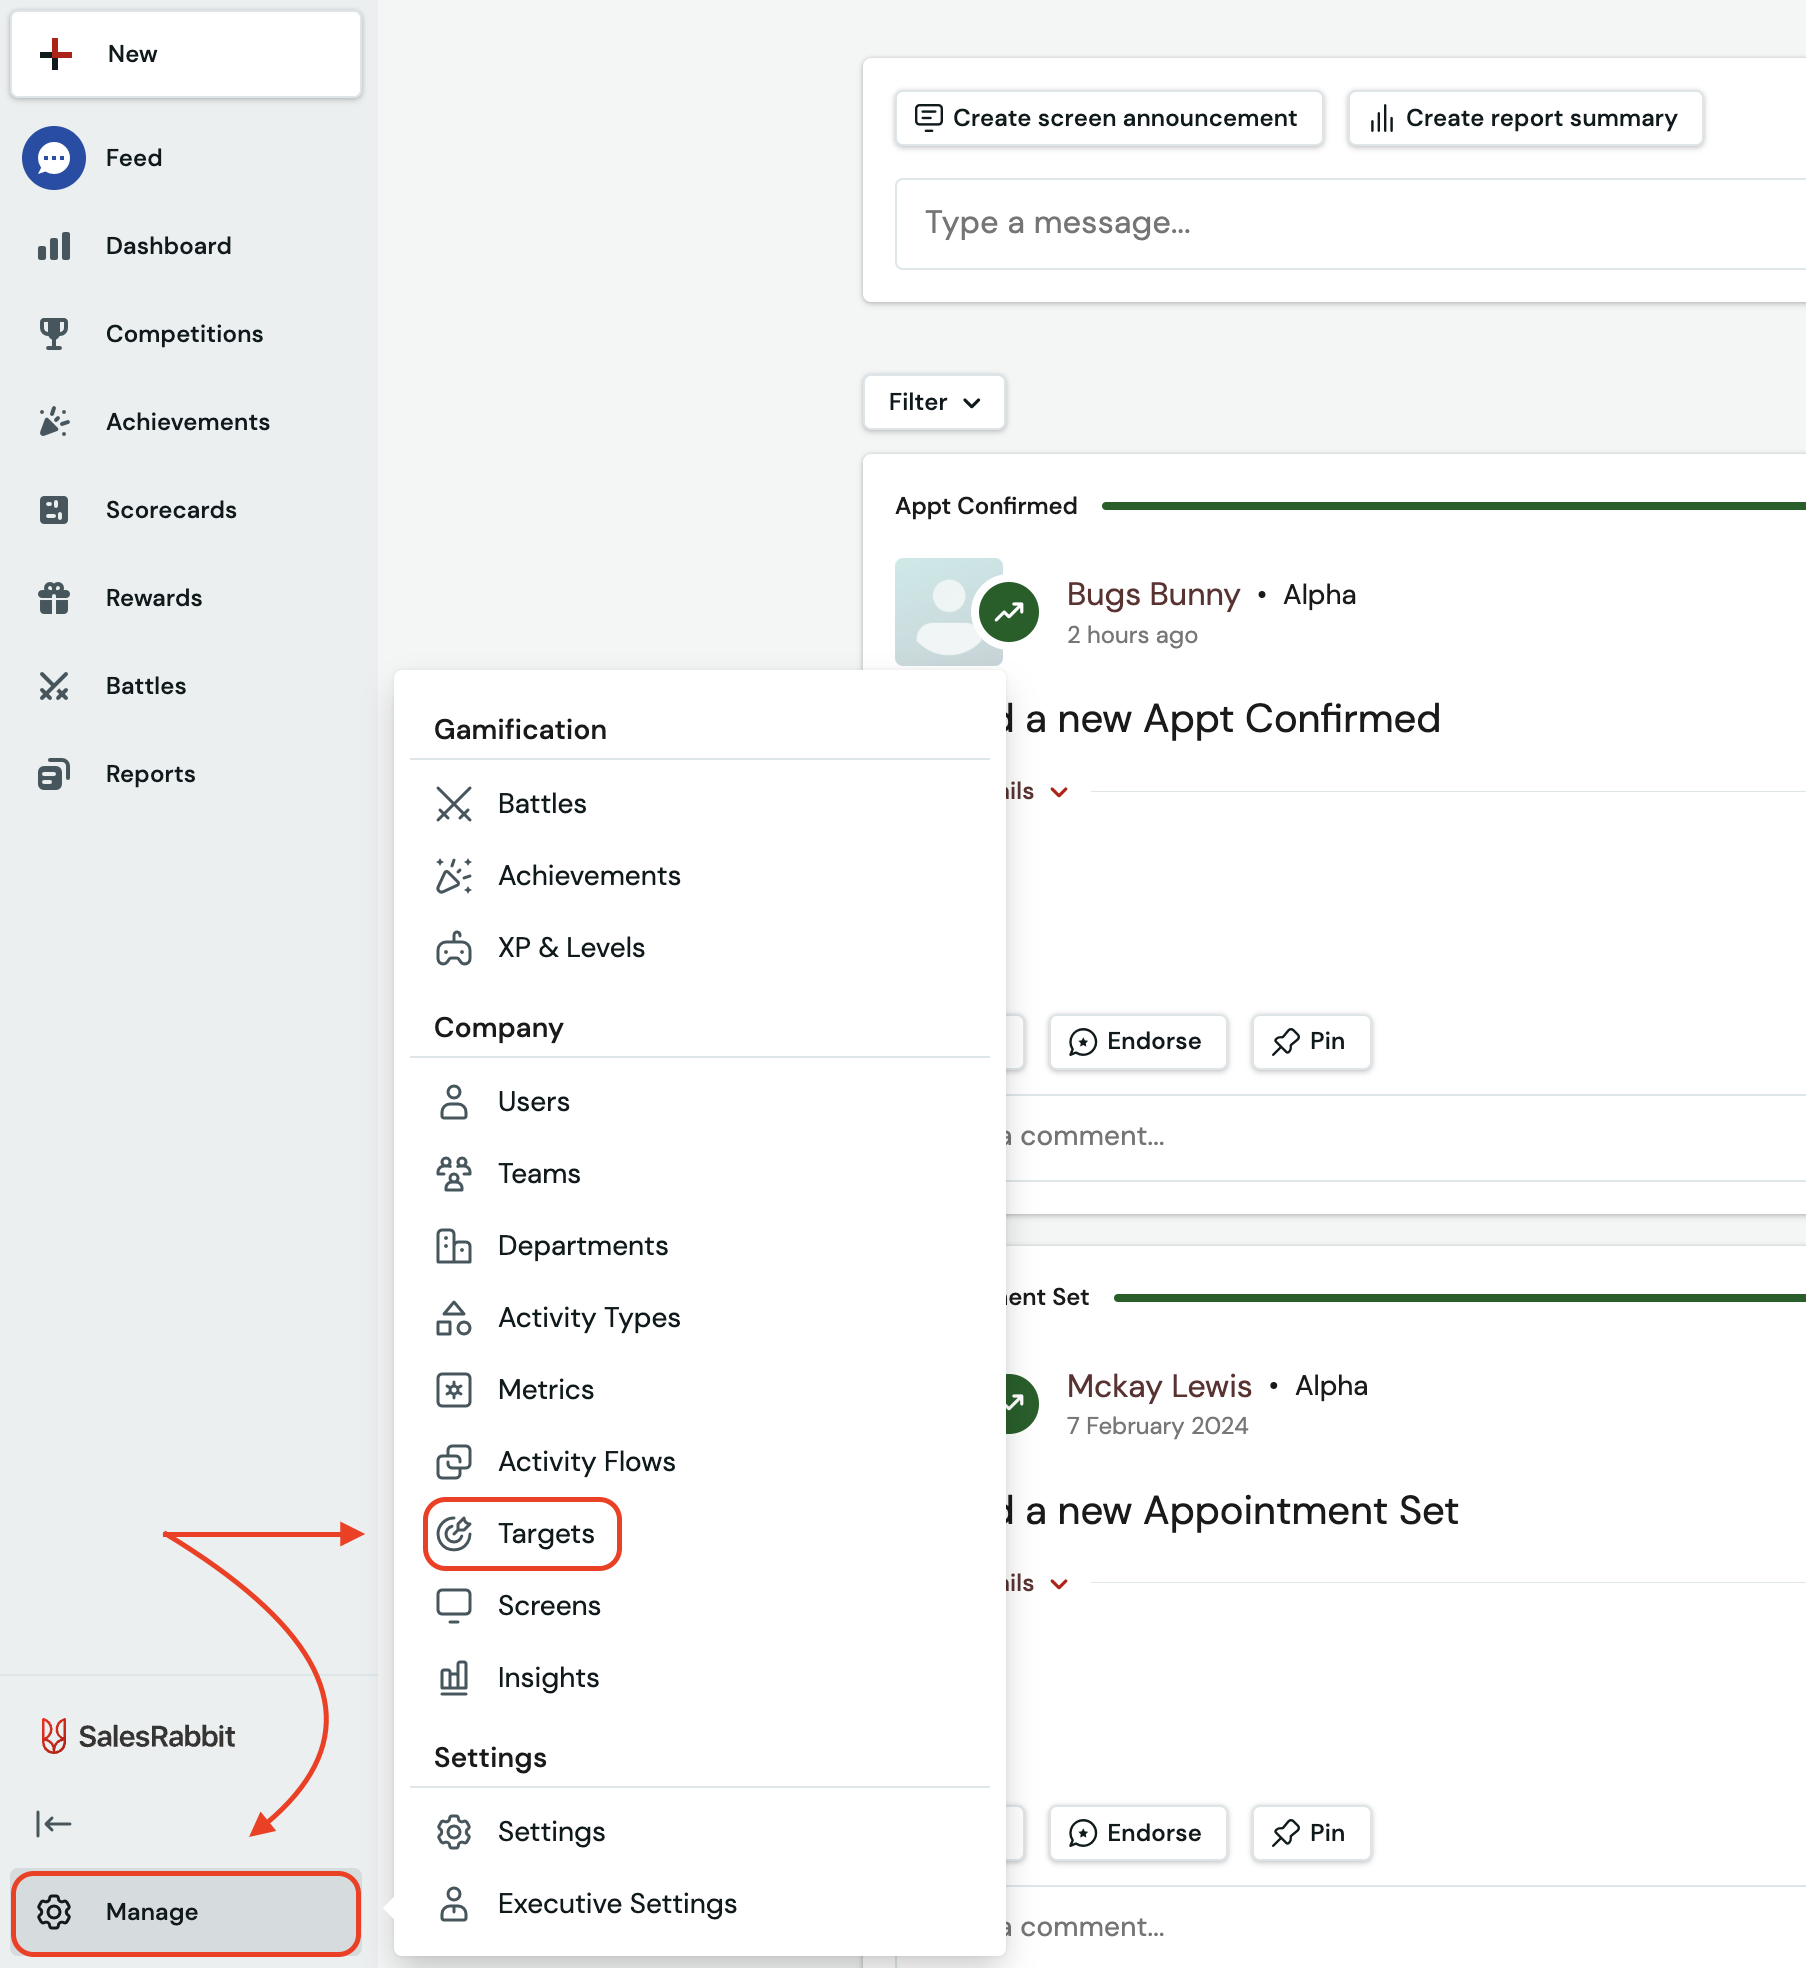Click the Targets bullseye icon
1806x1968 pixels.
coord(454,1534)
